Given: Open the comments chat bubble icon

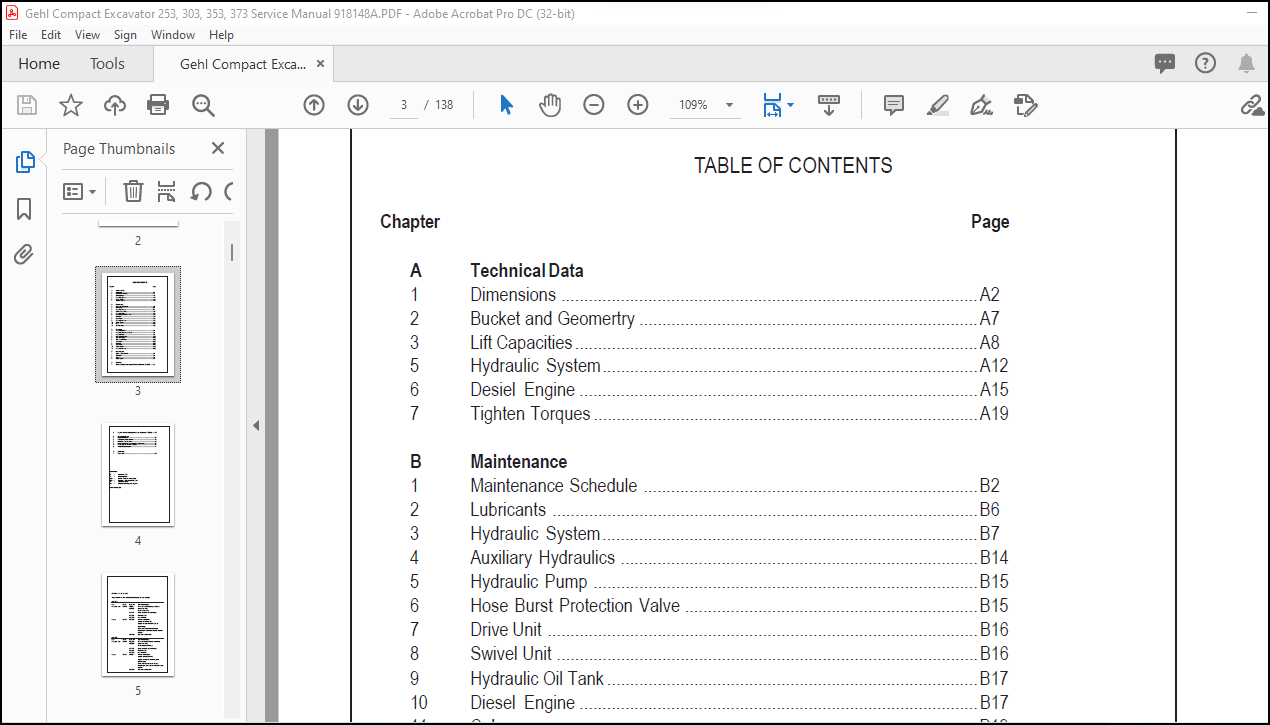Looking at the screenshot, I should [1165, 64].
